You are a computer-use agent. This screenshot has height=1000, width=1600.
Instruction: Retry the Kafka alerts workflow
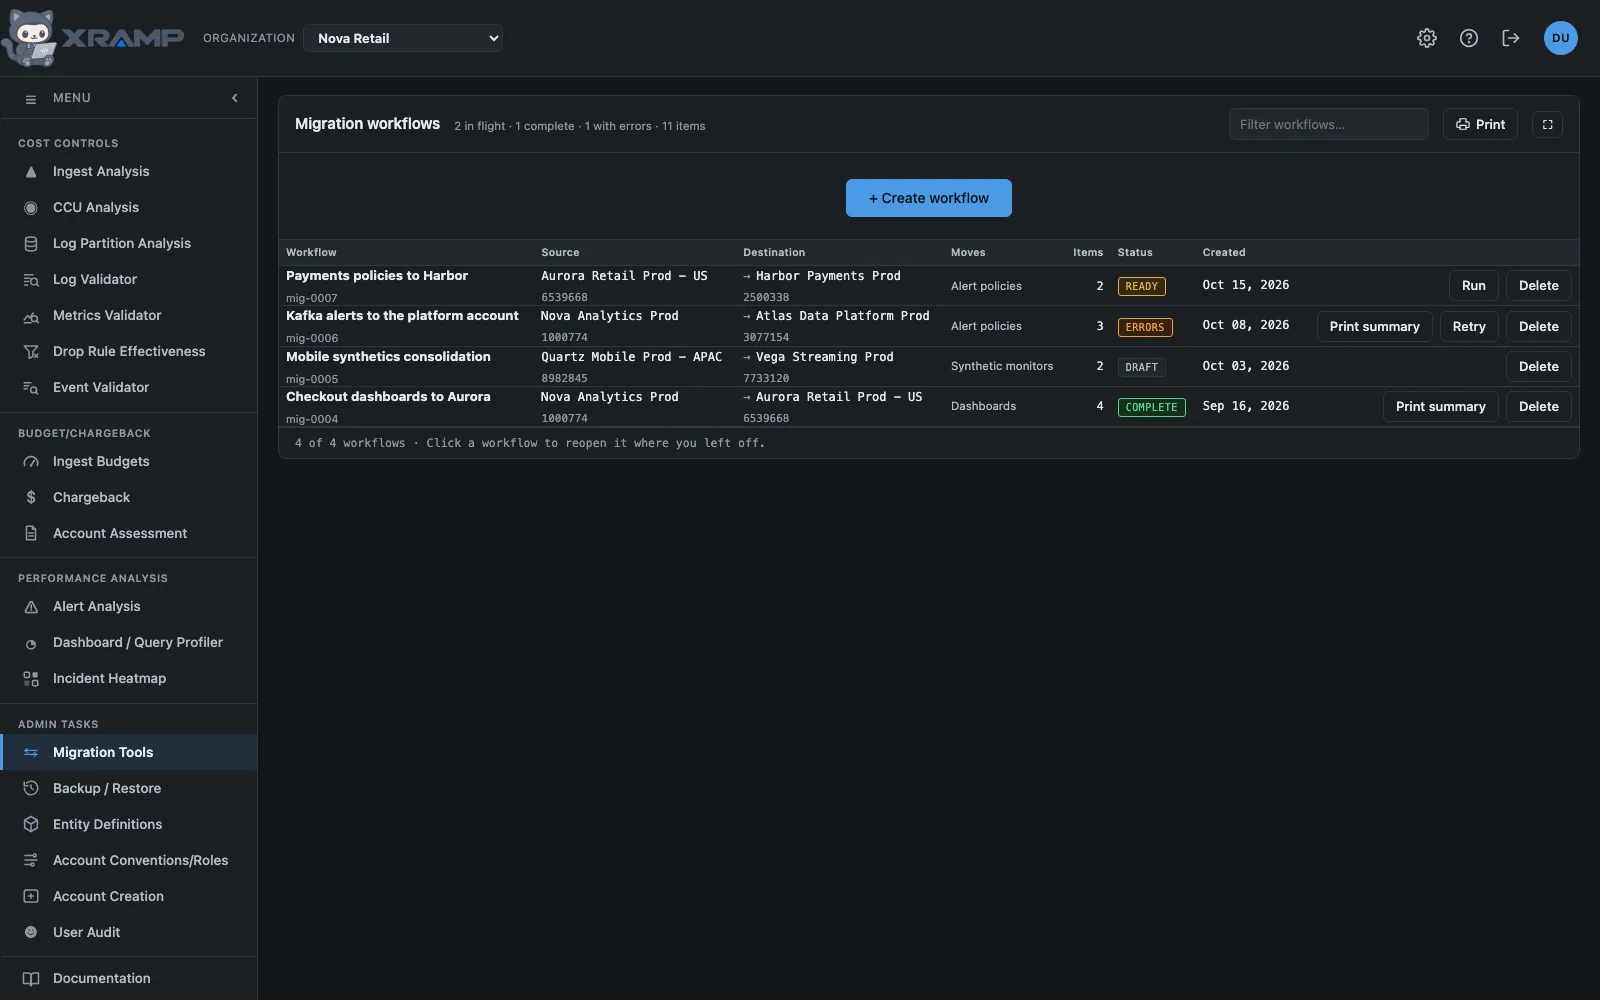pos(1469,327)
